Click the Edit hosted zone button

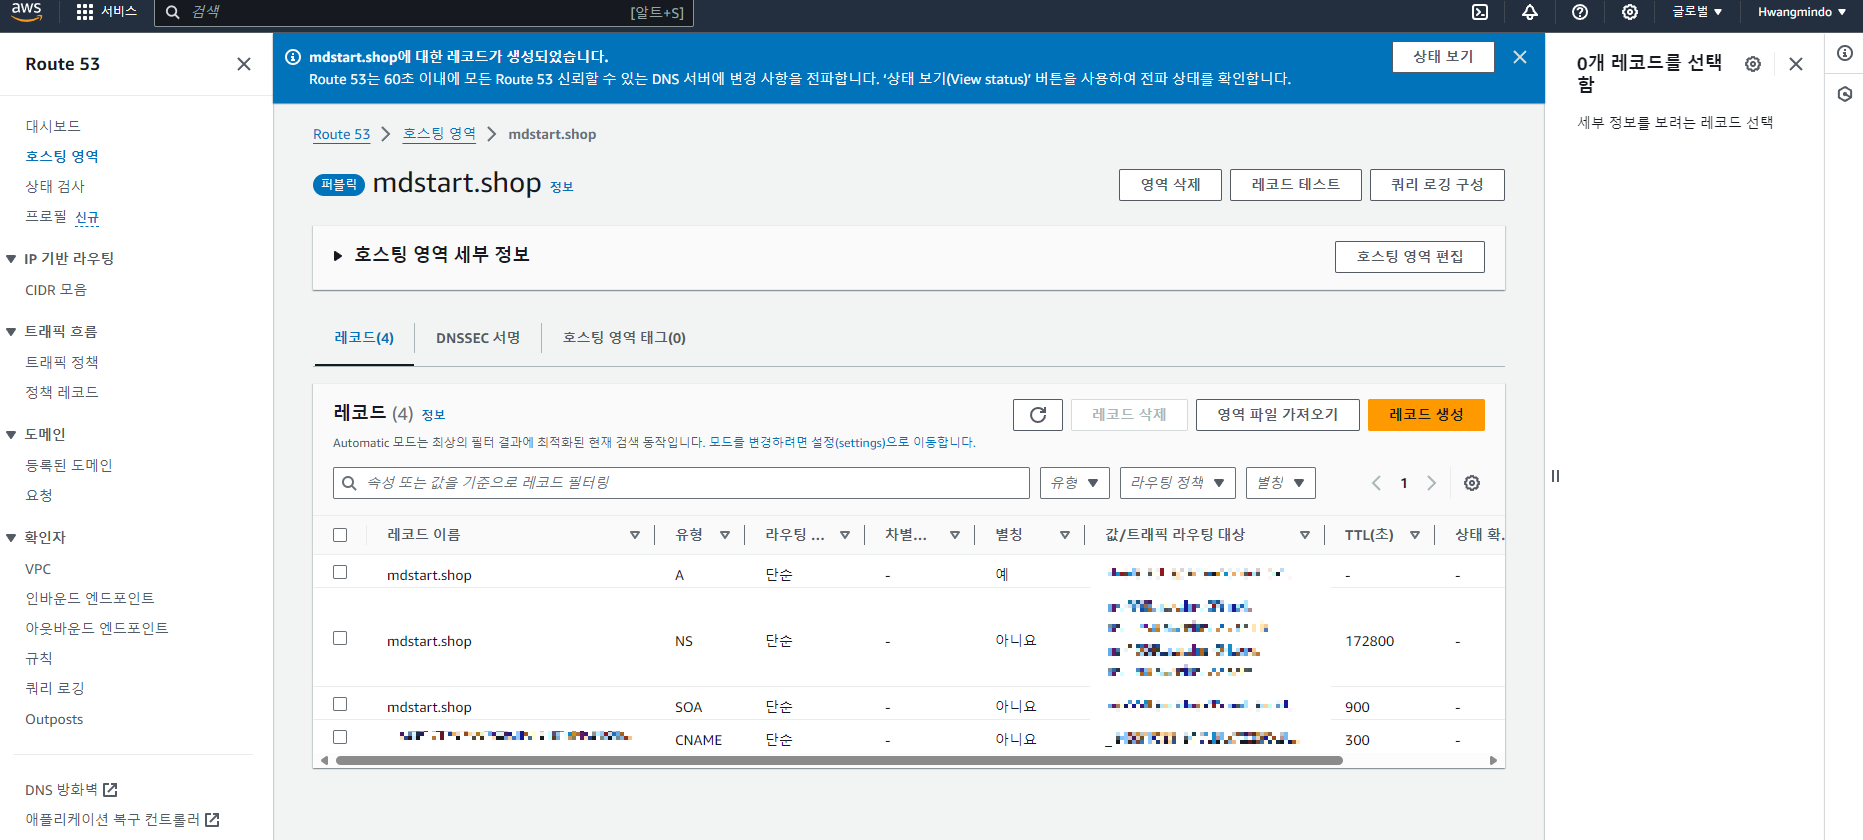coord(1410,257)
